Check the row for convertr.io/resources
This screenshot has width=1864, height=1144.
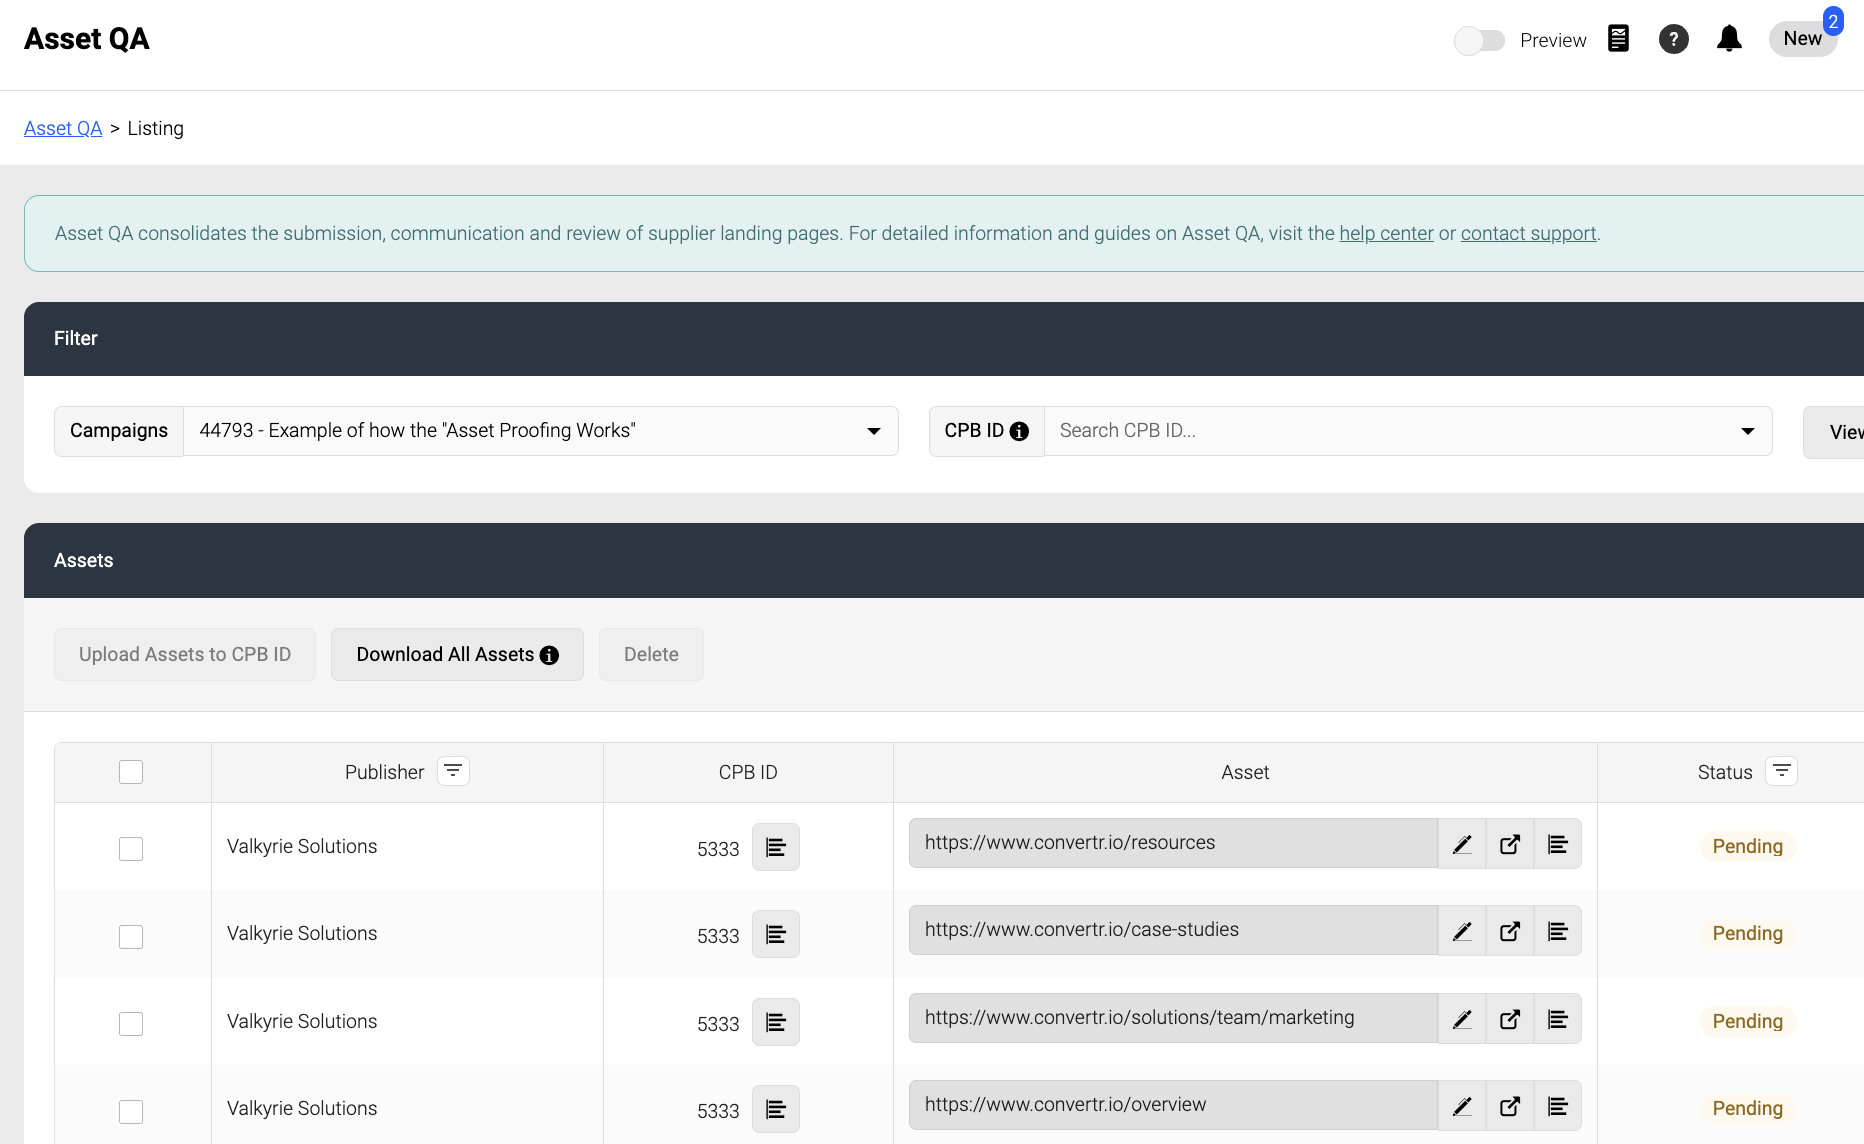131,849
